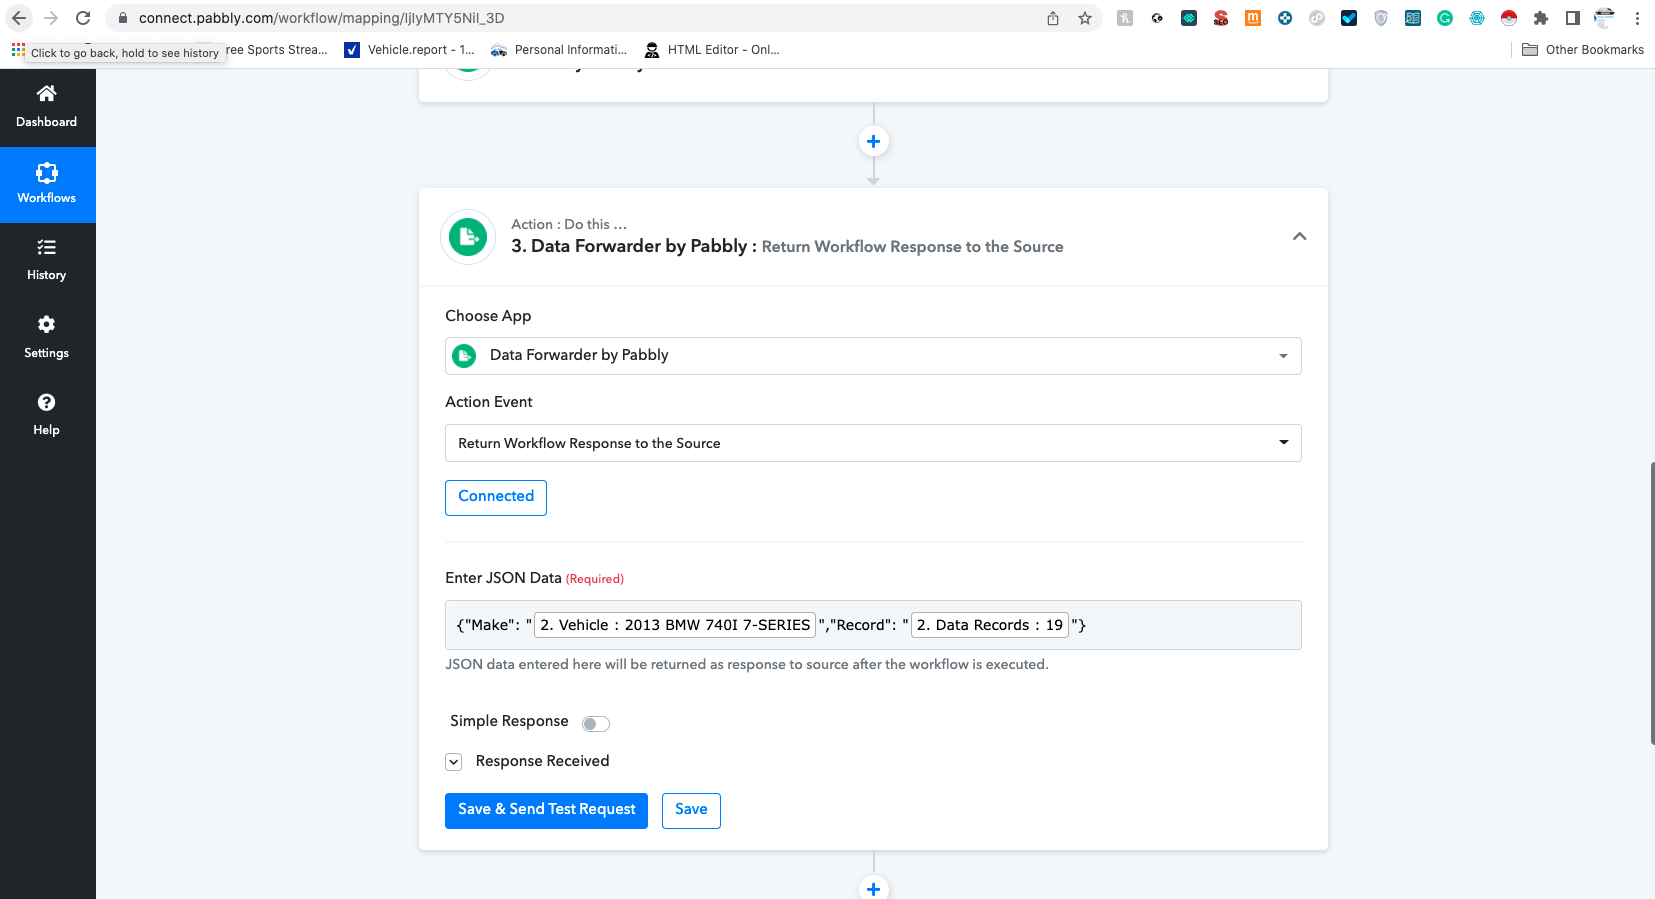Open the red SEO extension

click(1221, 18)
